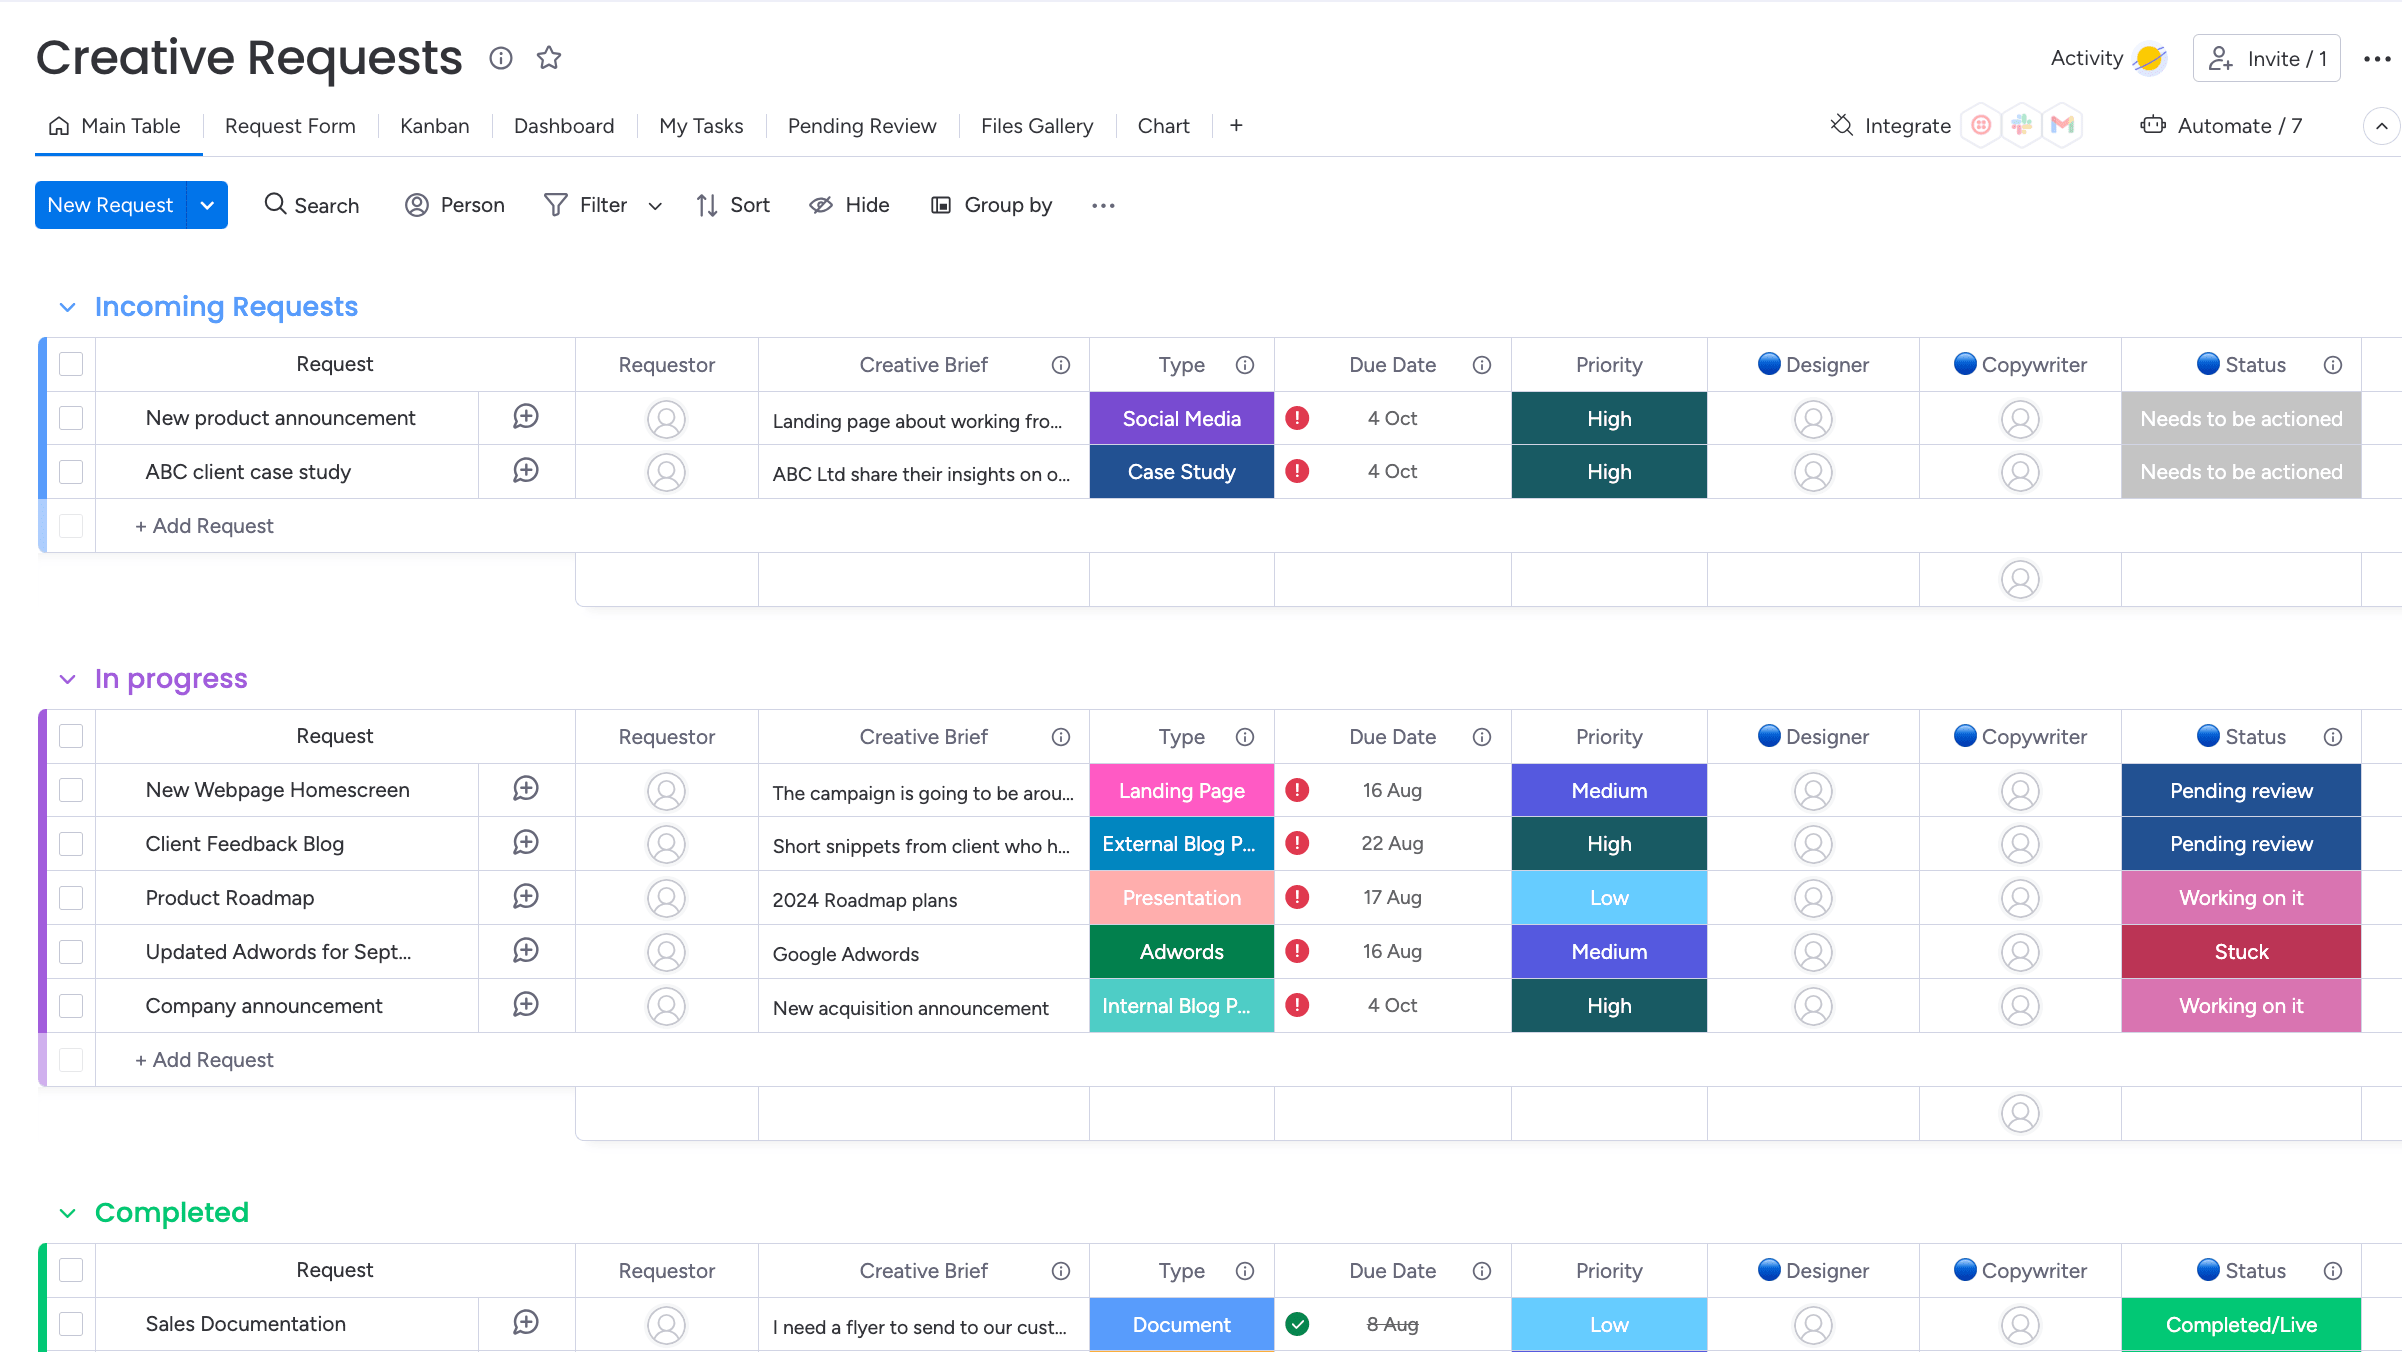This screenshot has width=2402, height=1352.
Task: Open Automate / 7 center
Action: tap(2221, 126)
